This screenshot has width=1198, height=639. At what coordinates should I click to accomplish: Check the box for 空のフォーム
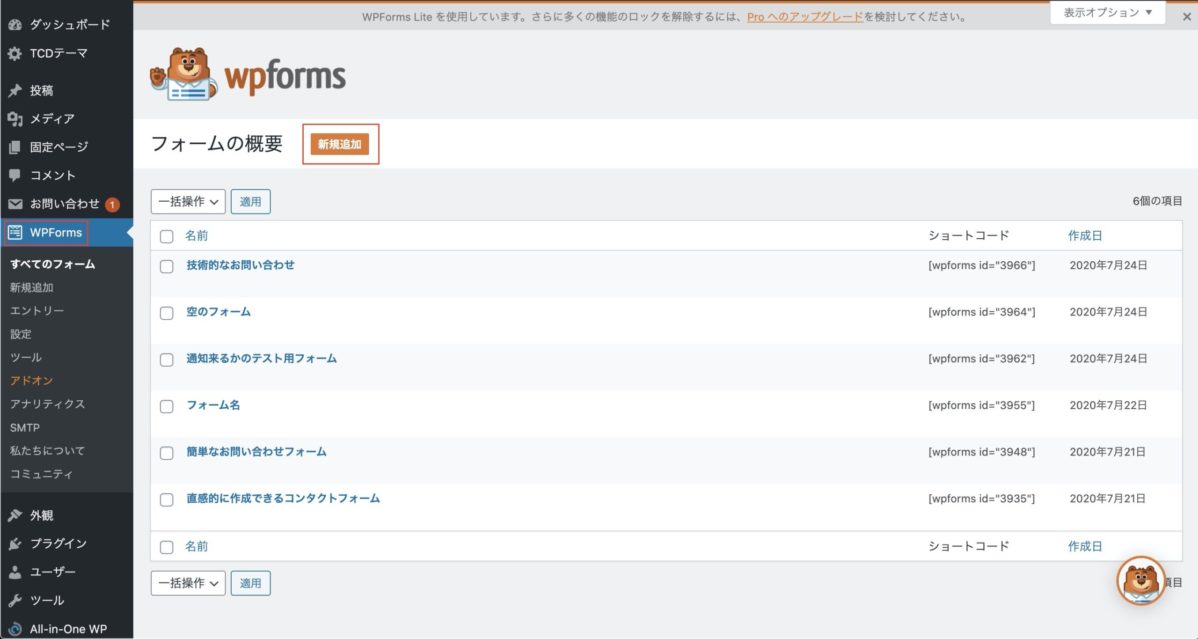coord(167,313)
